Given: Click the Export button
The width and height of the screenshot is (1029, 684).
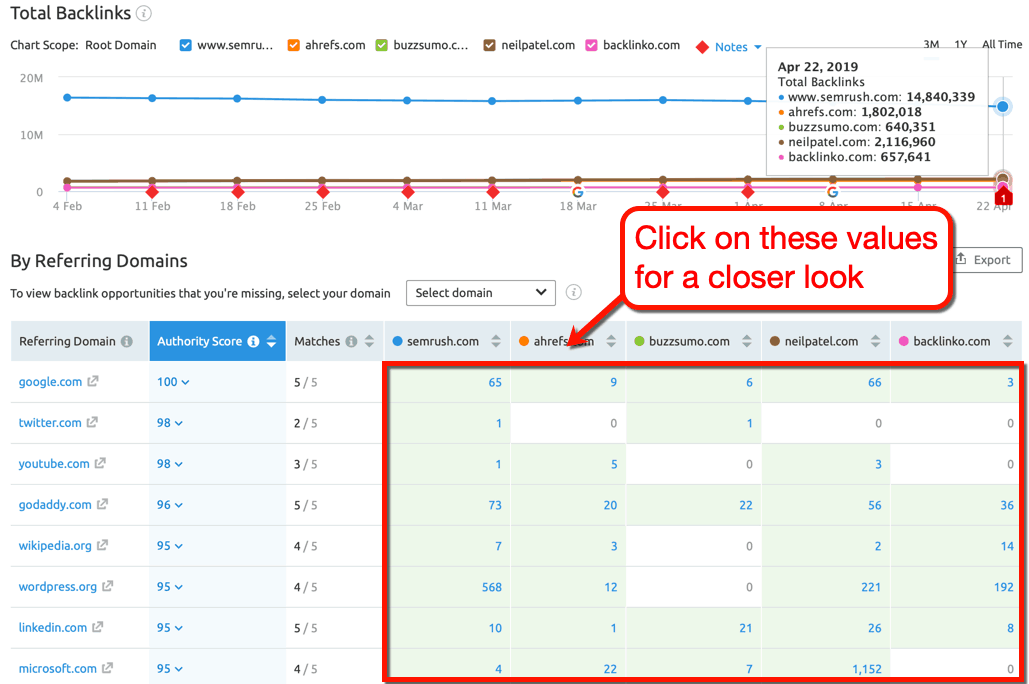Looking at the screenshot, I should point(987,259).
